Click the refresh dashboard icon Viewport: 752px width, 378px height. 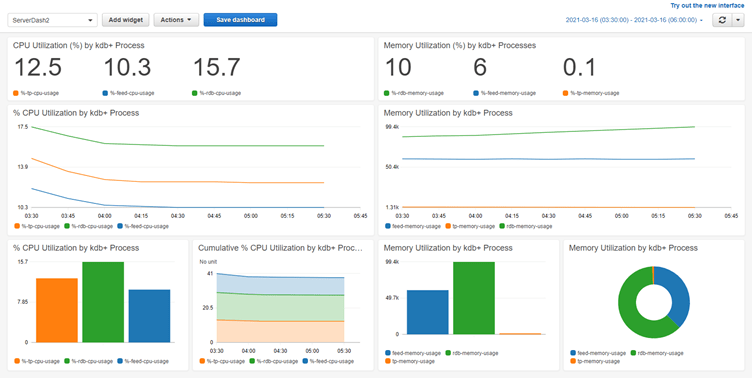[x=722, y=20]
